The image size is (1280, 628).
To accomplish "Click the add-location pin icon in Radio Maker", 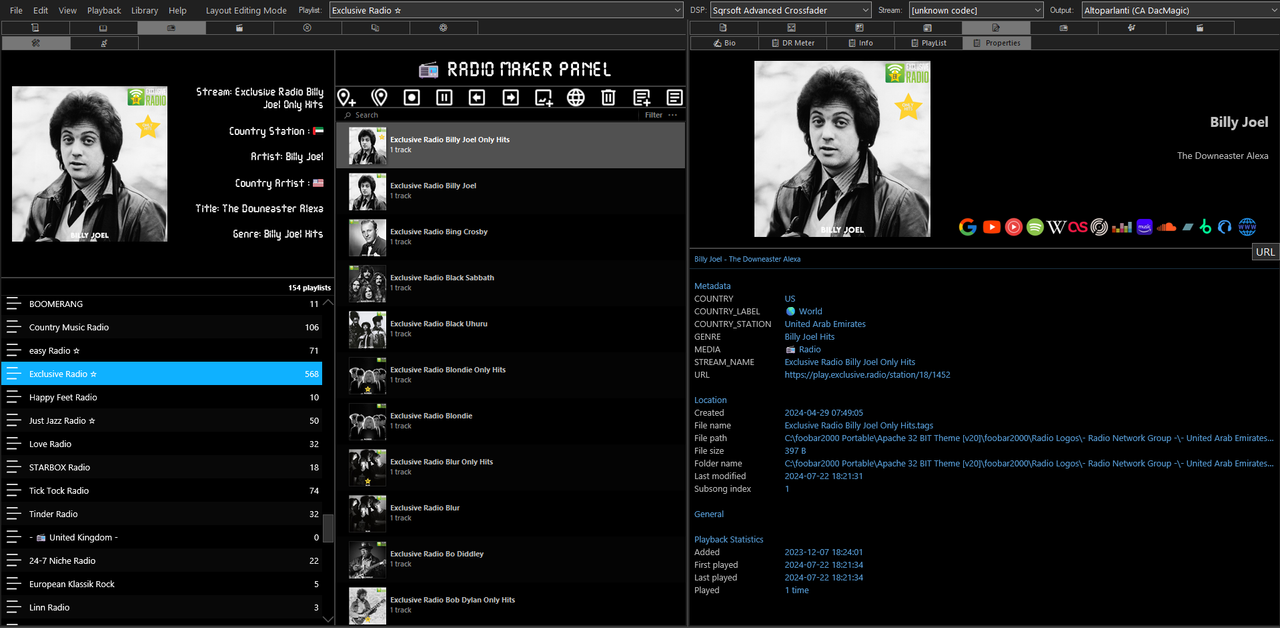I will (x=346, y=97).
